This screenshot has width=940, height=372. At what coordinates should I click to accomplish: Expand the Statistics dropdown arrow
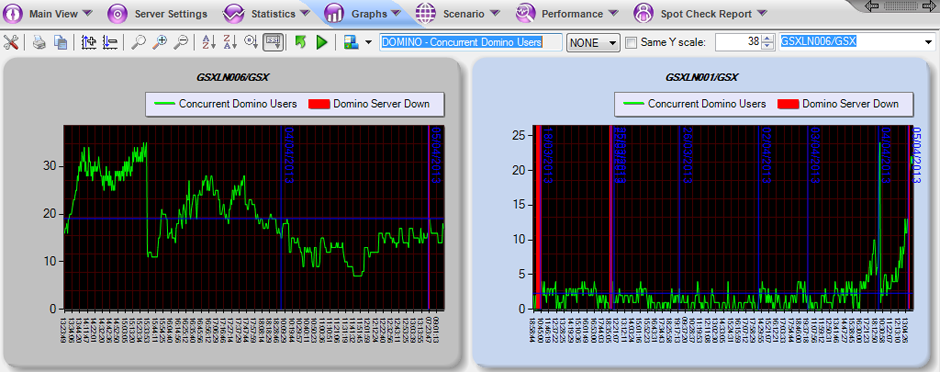[x=306, y=13]
